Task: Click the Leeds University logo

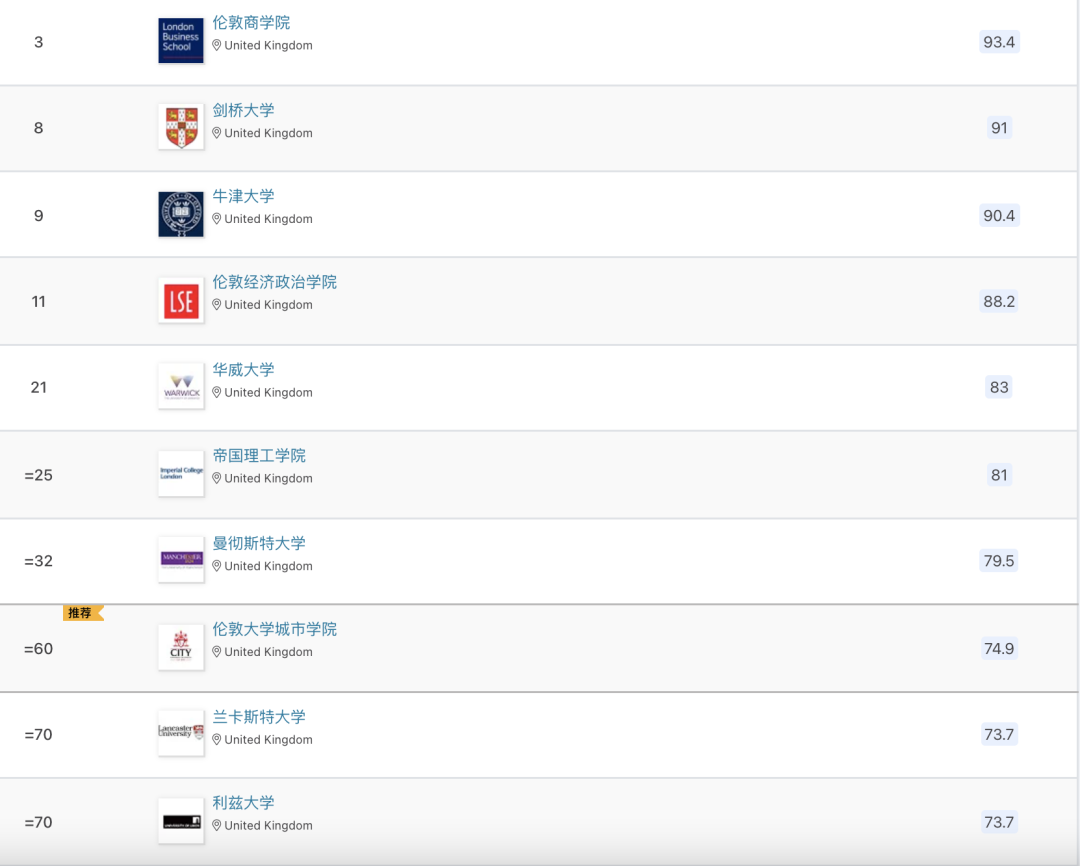Action: (x=180, y=818)
